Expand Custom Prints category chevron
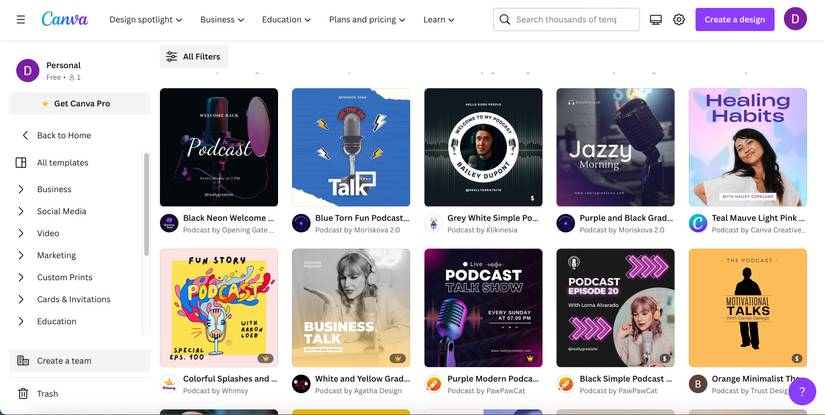Image resolution: width=825 pixels, height=415 pixels. tap(21, 277)
